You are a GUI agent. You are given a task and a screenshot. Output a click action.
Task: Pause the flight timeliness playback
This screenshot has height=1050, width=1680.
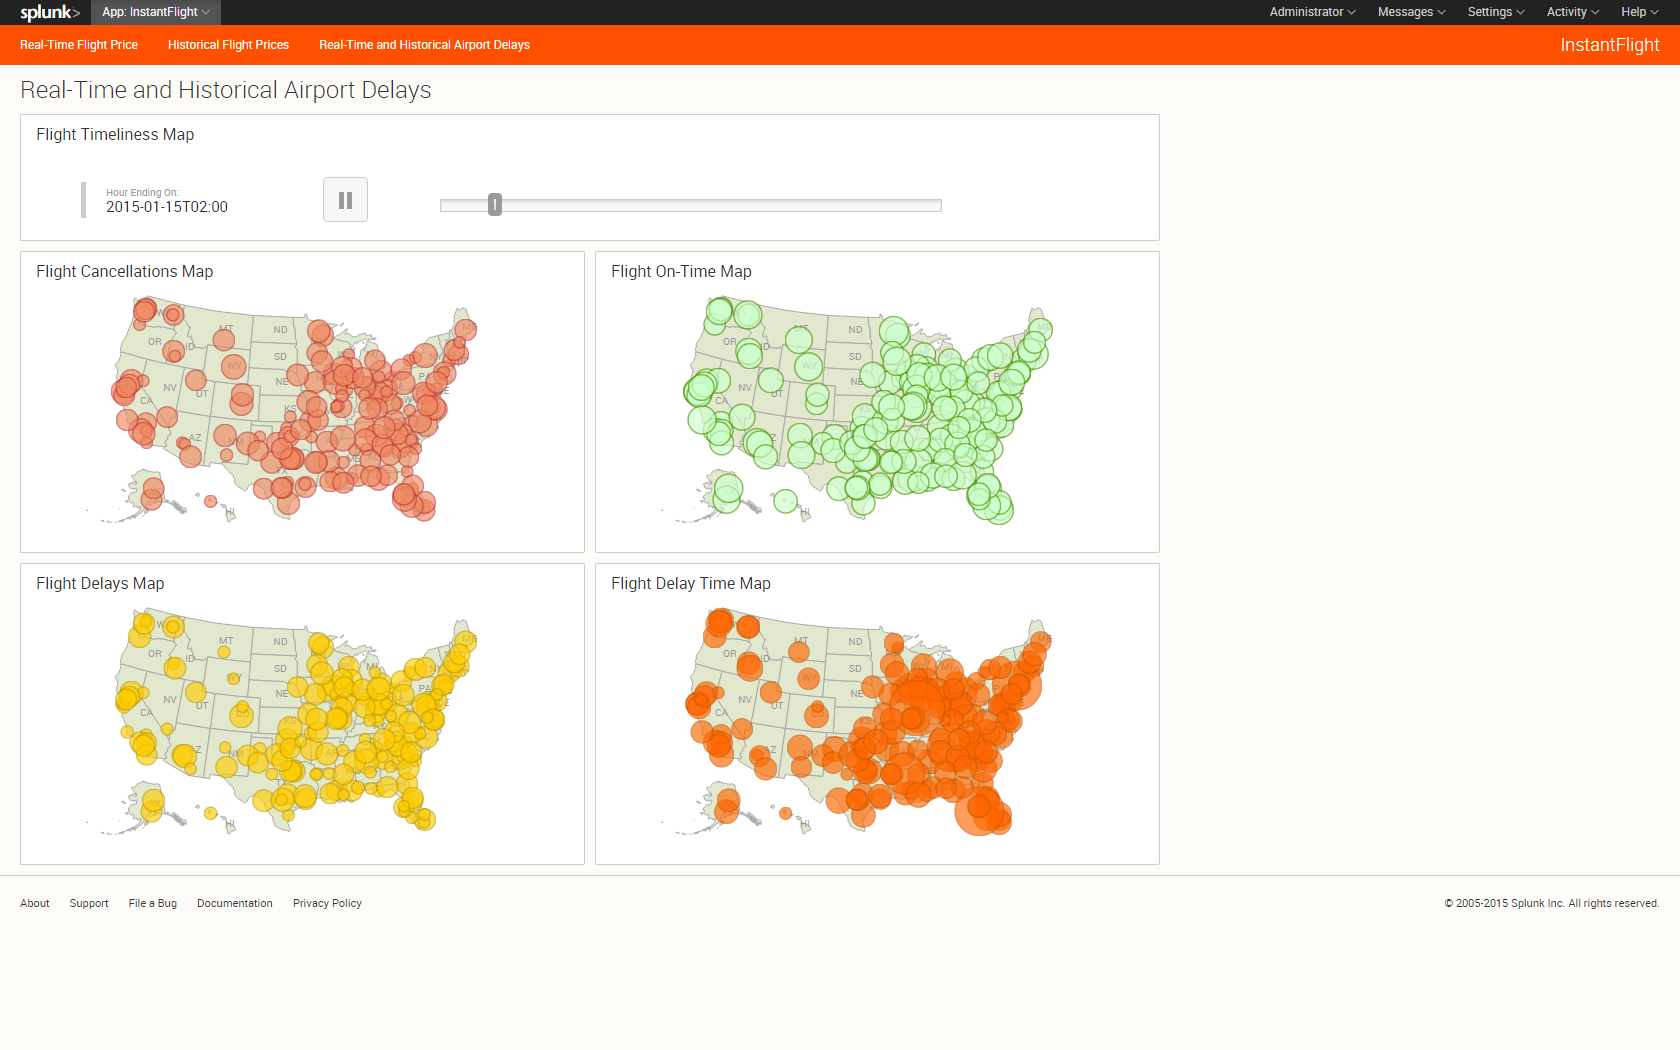point(345,200)
